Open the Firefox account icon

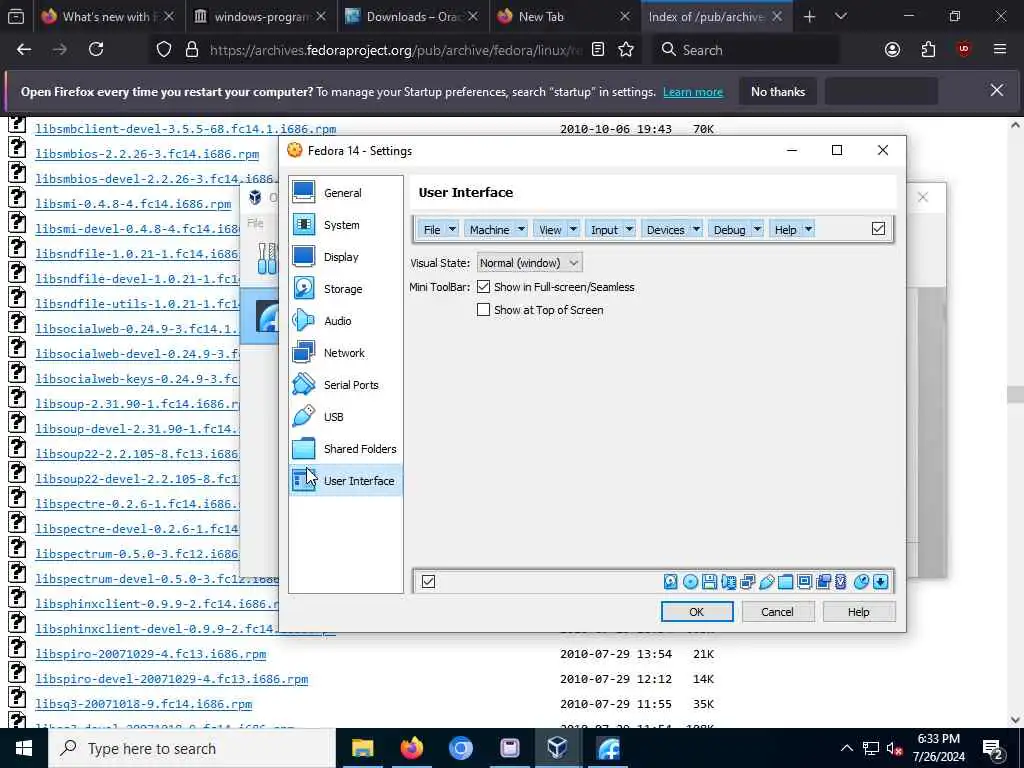tap(892, 50)
